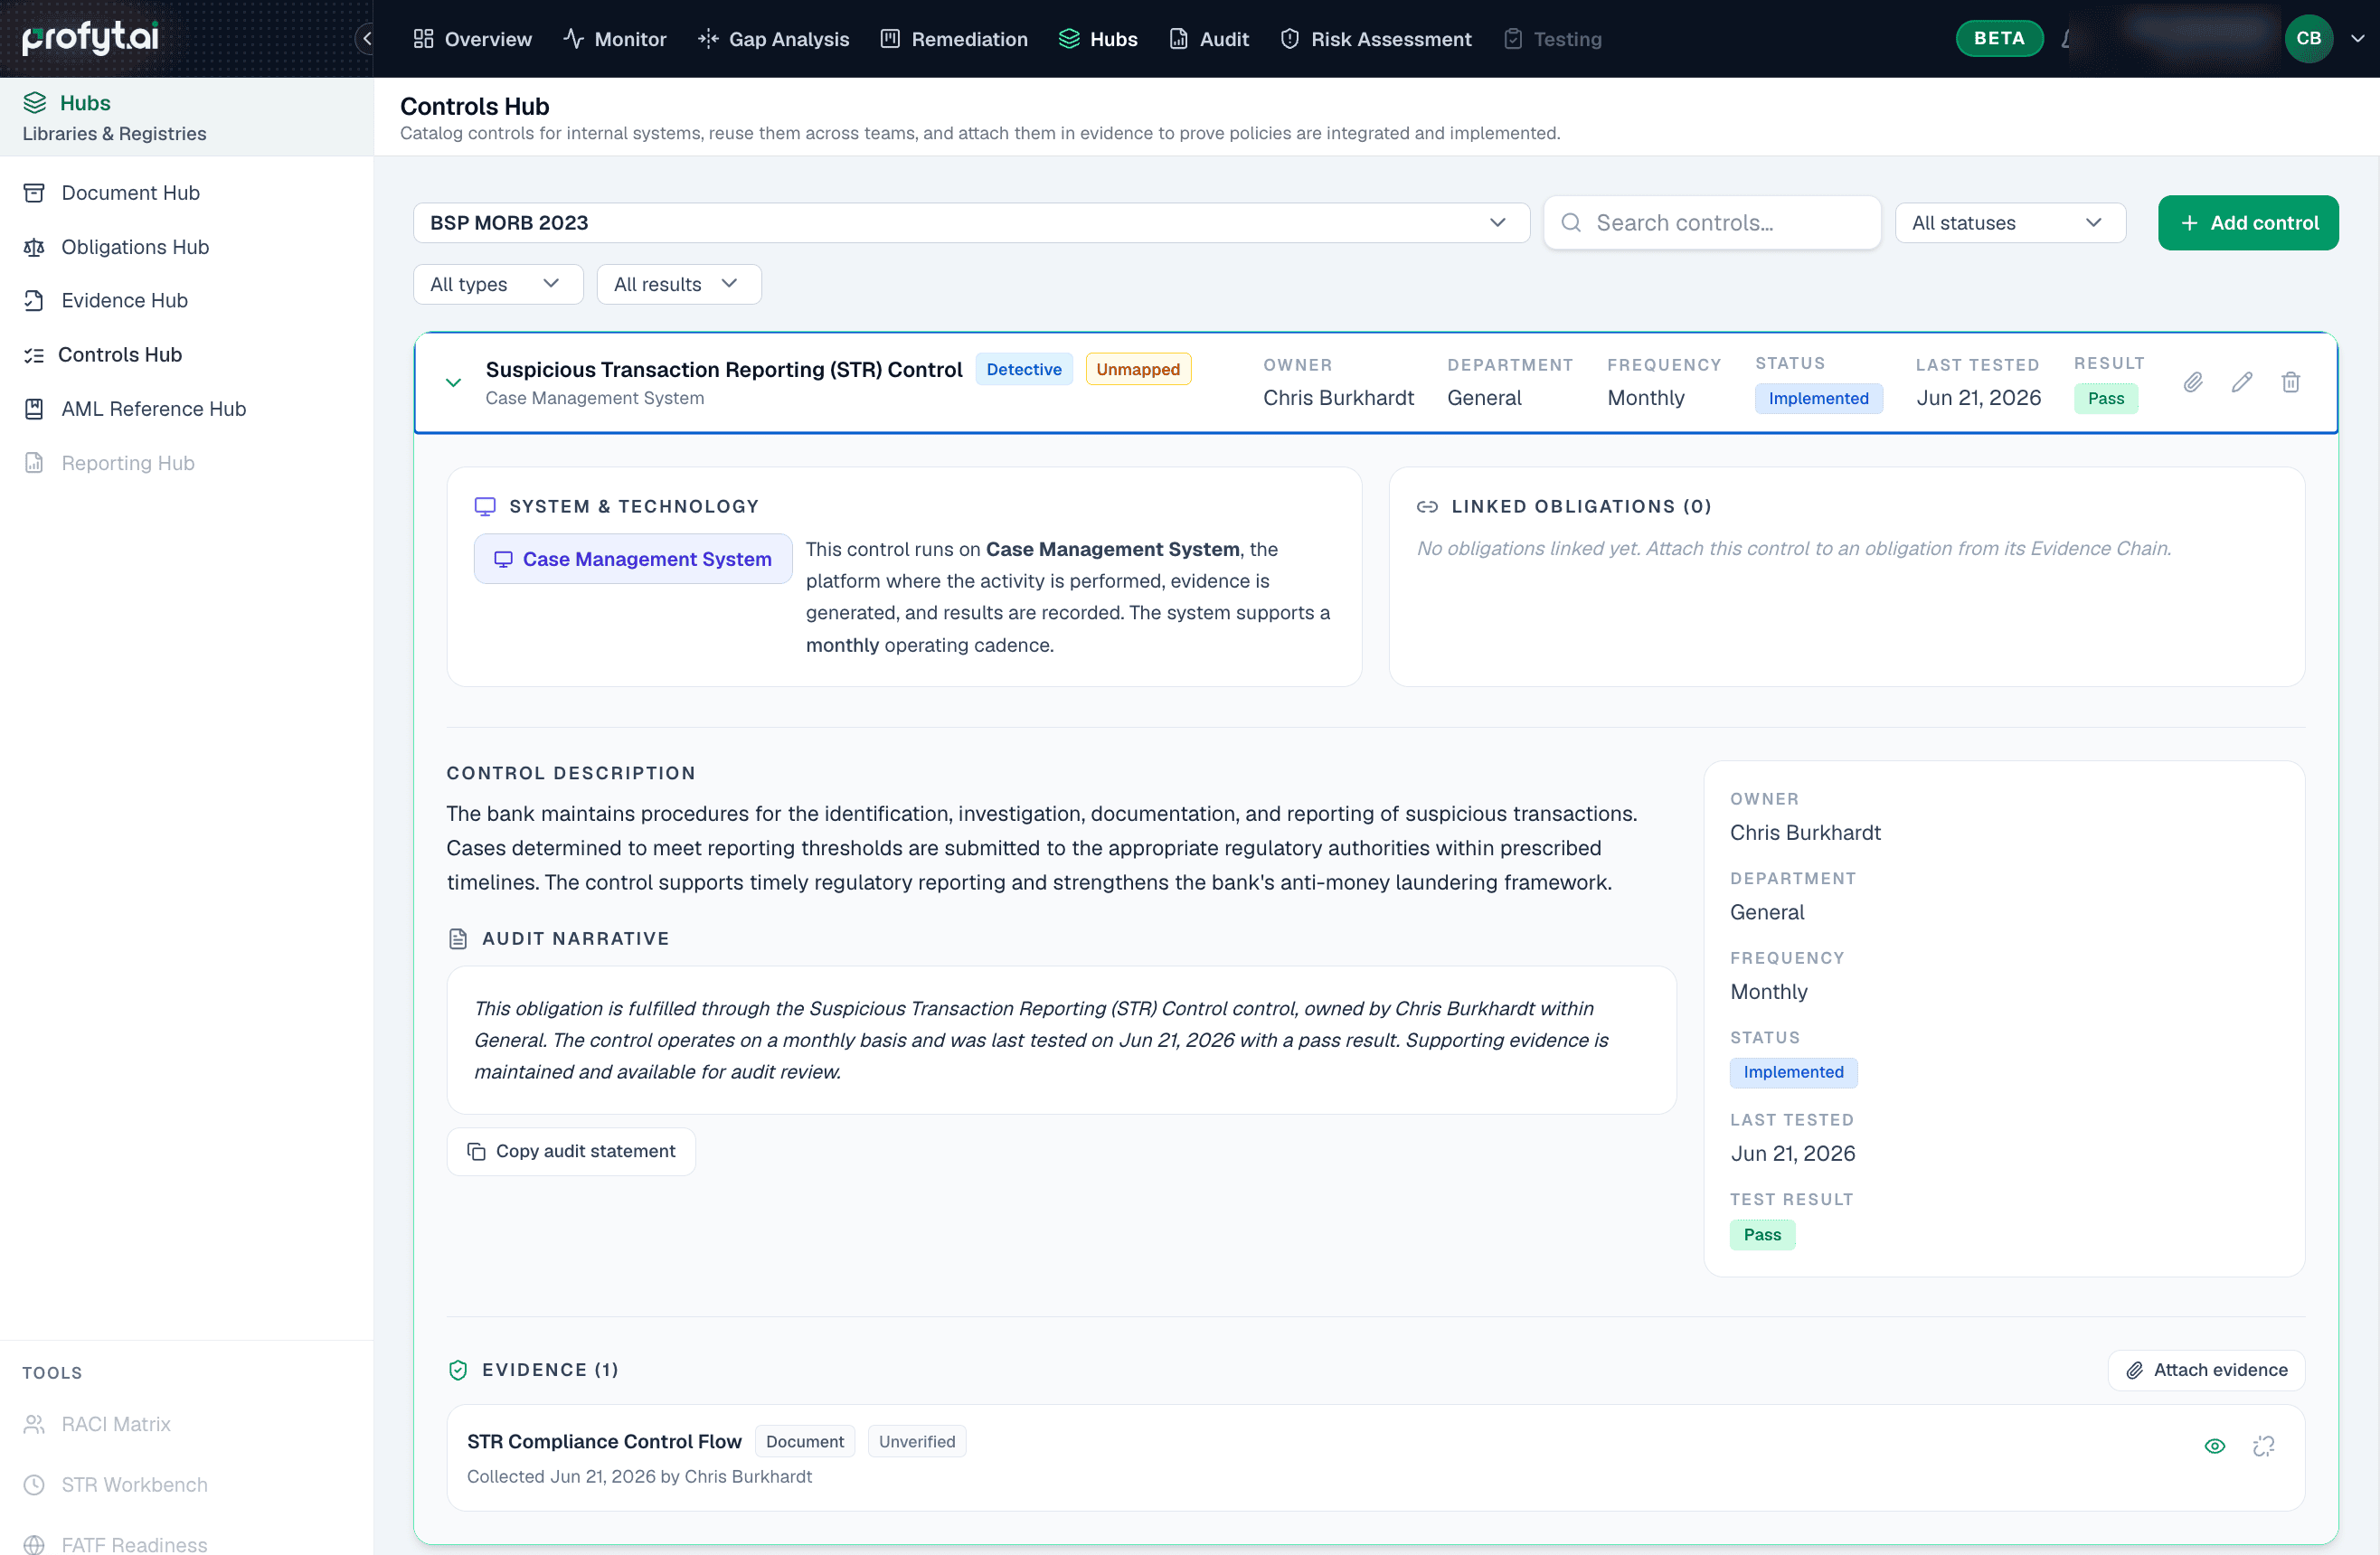Go to Gap Analysis tab
The height and width of the screenshot is (1555, 2380).
pos(773,39)
